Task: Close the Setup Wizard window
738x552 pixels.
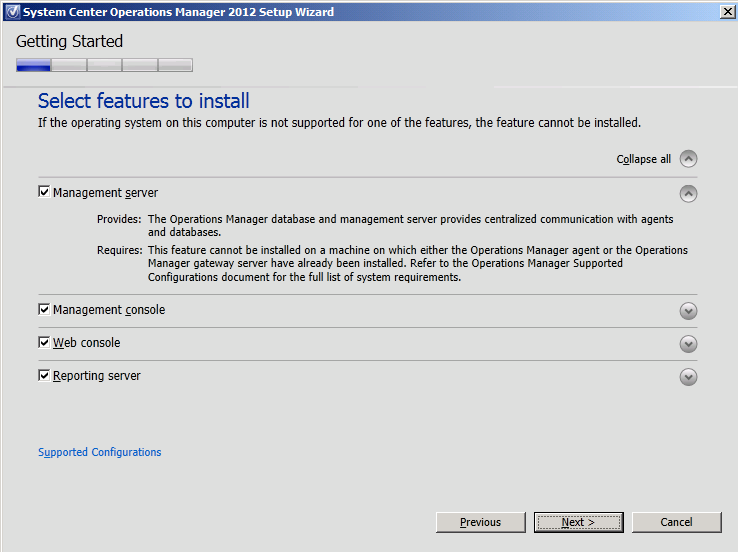Action: (727, 11)
